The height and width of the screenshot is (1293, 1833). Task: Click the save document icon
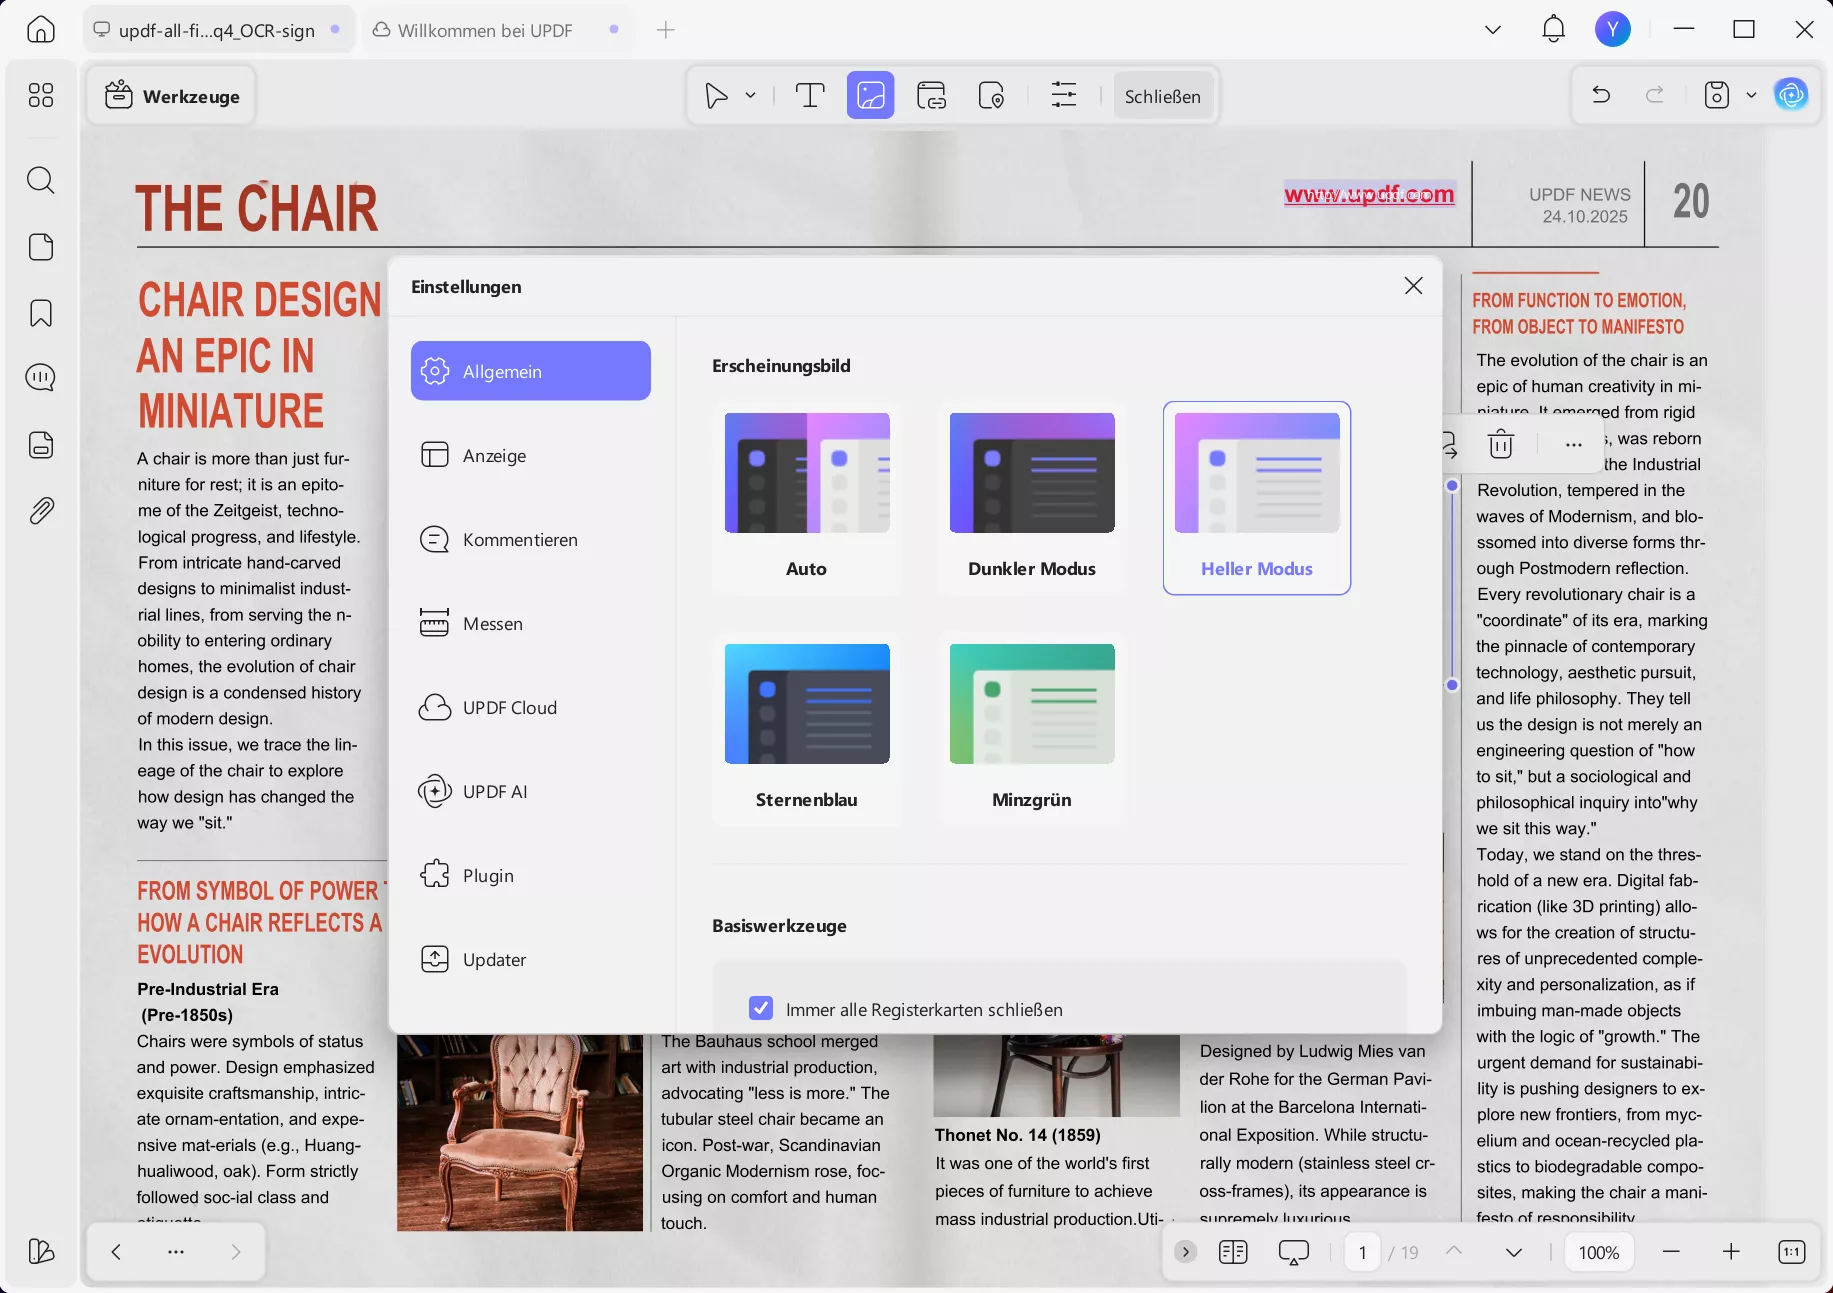coord(1717,96)
